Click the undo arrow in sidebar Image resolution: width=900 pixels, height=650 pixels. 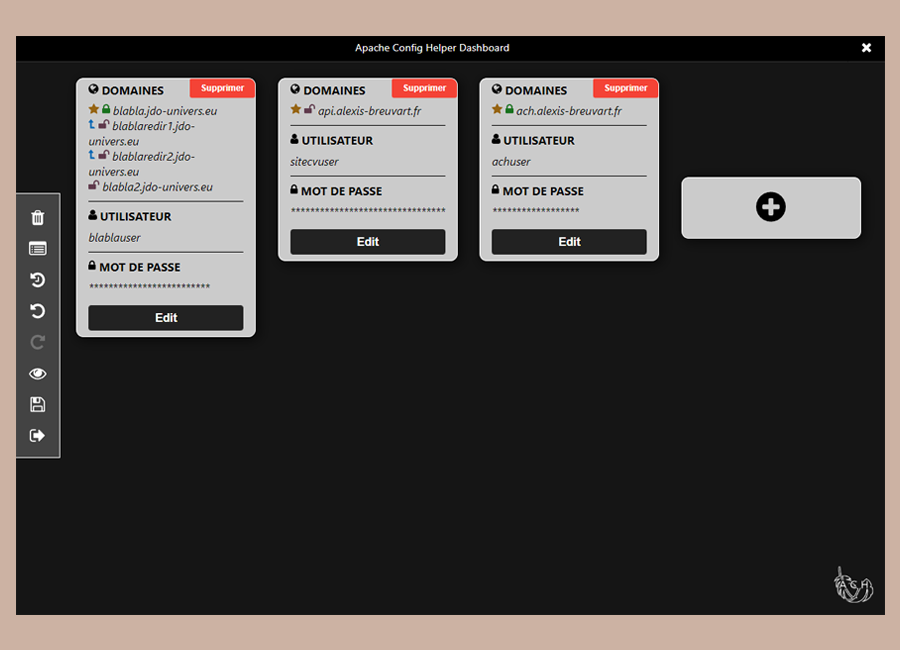tap(38, 311)
